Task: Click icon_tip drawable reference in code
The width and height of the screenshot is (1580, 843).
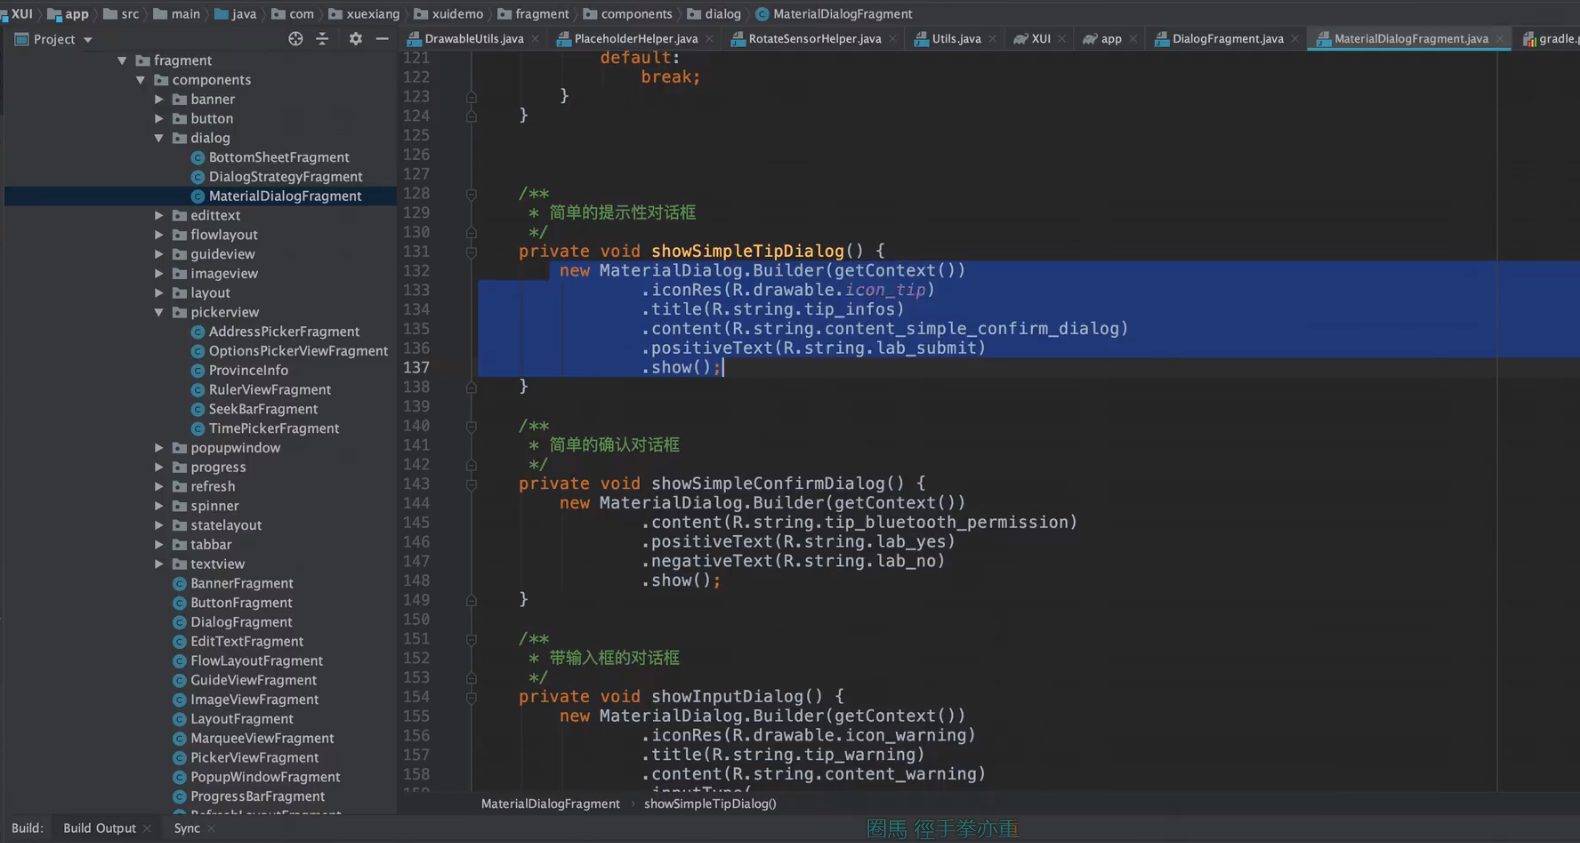Action: (885, 290)
